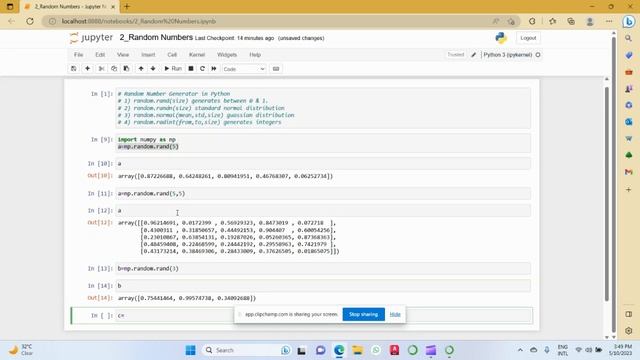Open browser Settings and more menu

point(609,21)
